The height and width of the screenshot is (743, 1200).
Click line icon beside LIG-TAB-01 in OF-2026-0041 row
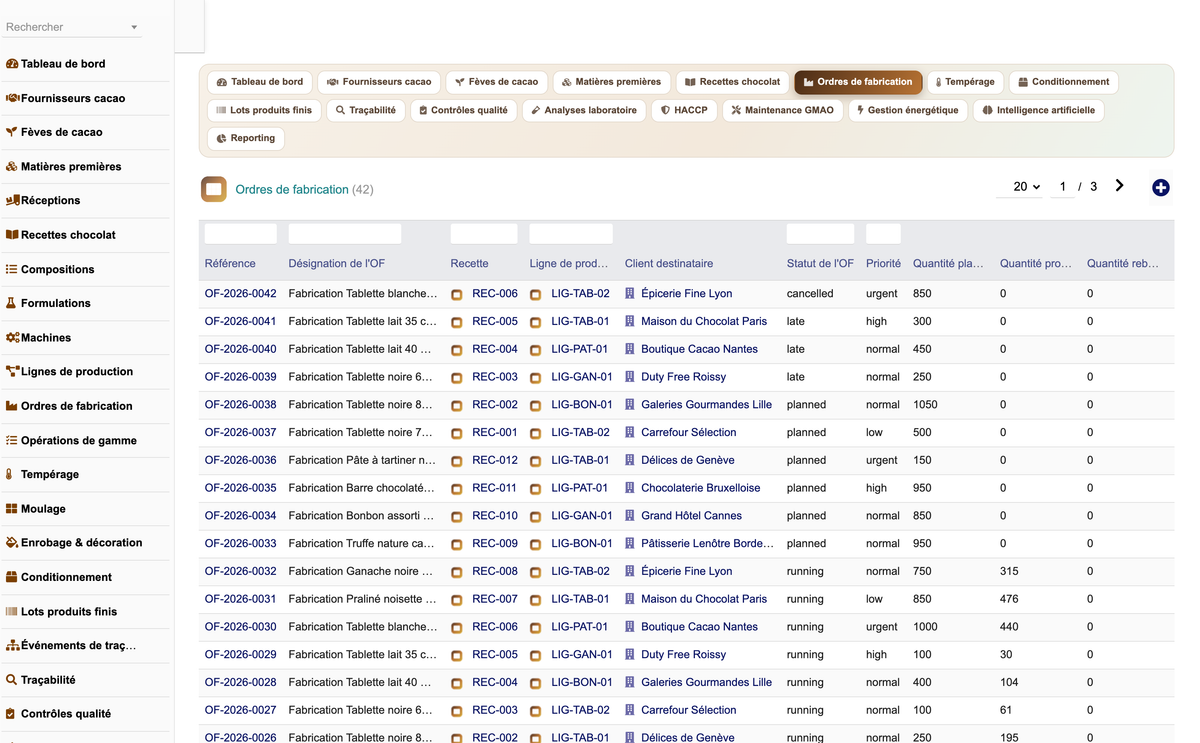[x=535, y=323]
